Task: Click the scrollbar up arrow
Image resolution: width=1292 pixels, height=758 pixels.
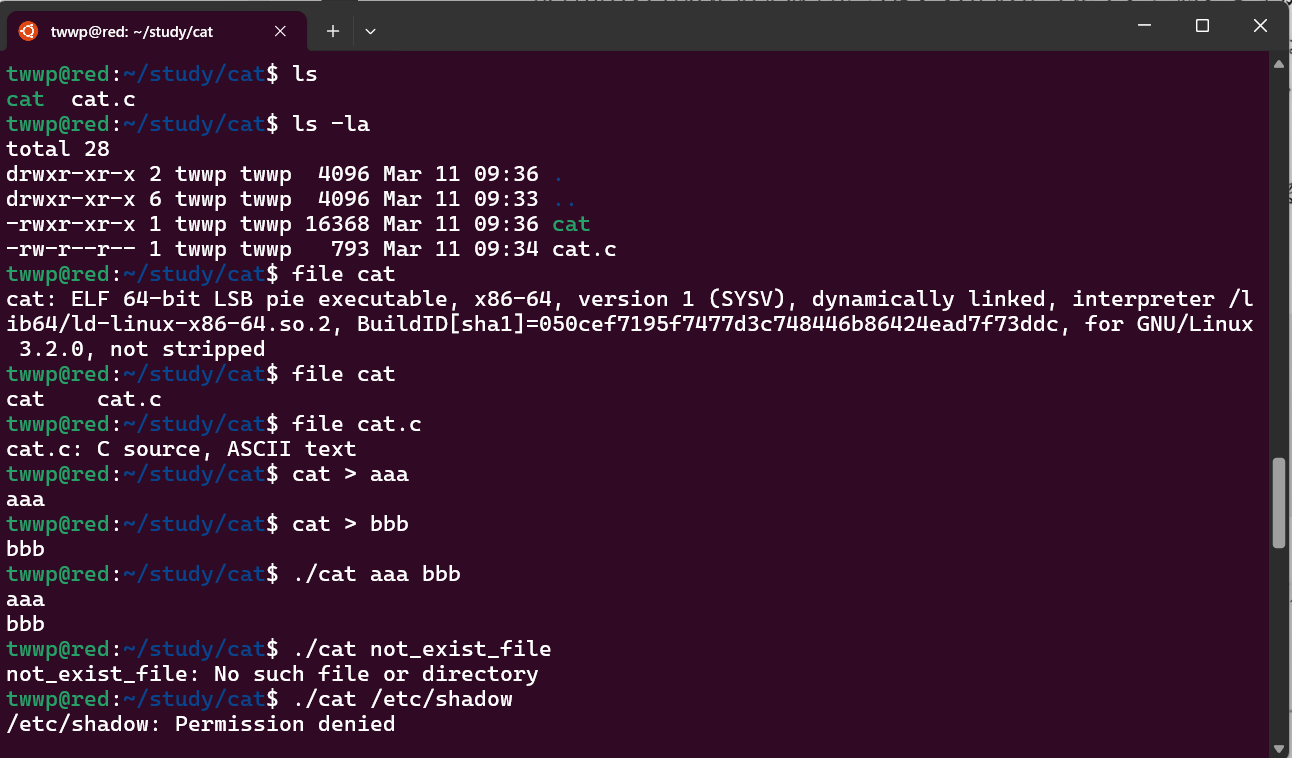Action: [1278, 65]
